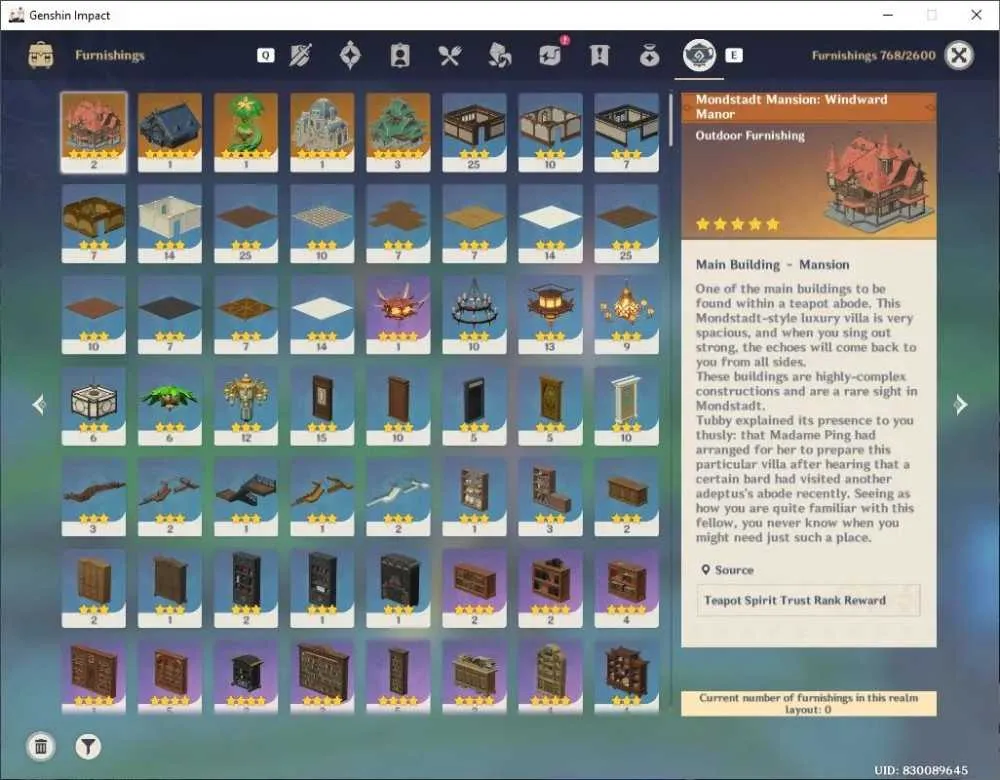Click the mansion preview image in details

coord(879,180)
